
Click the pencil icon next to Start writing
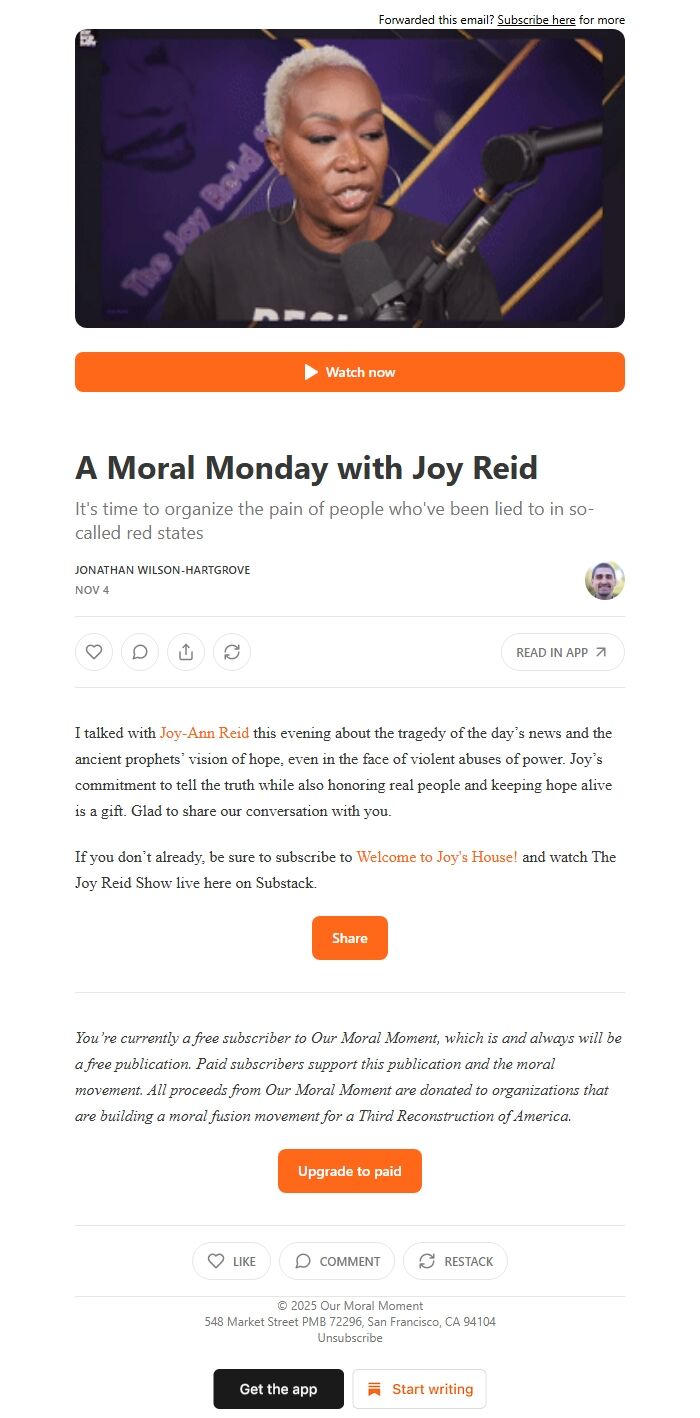[374, 1389]
